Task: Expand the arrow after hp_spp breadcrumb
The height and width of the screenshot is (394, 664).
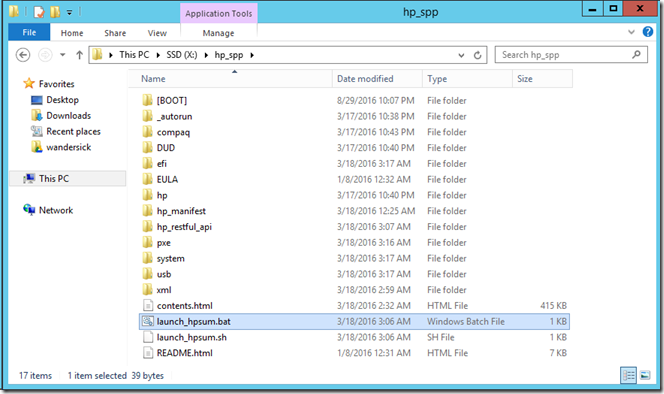Action: point(252,55)
